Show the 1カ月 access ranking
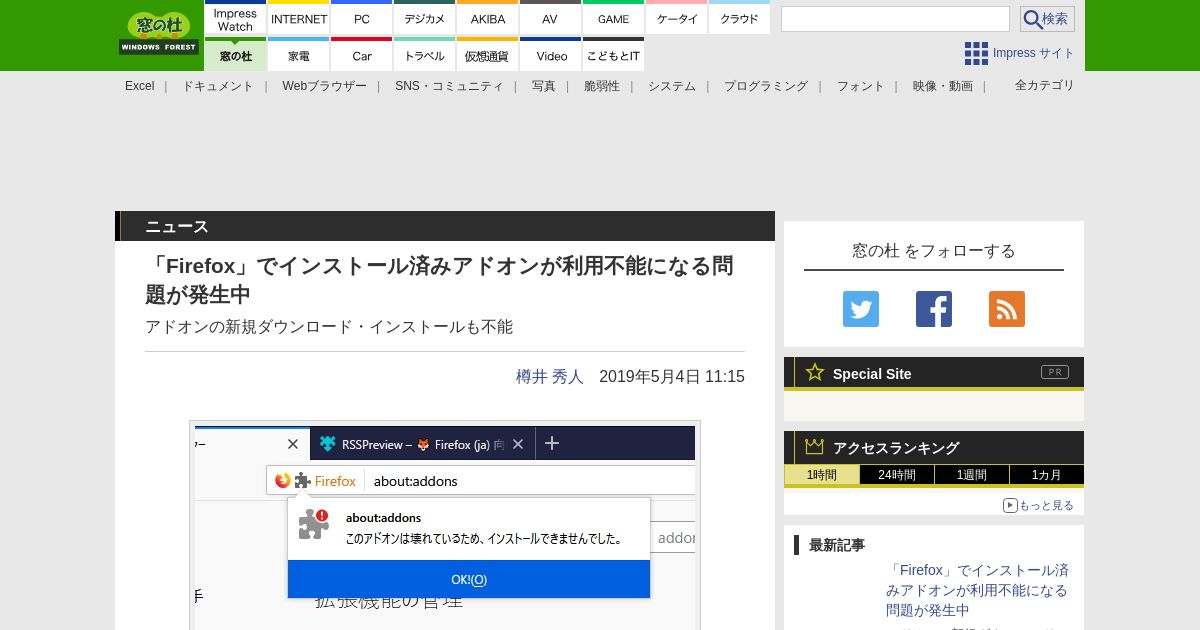Screen dimensions: 1200x630 point(1047,475)
